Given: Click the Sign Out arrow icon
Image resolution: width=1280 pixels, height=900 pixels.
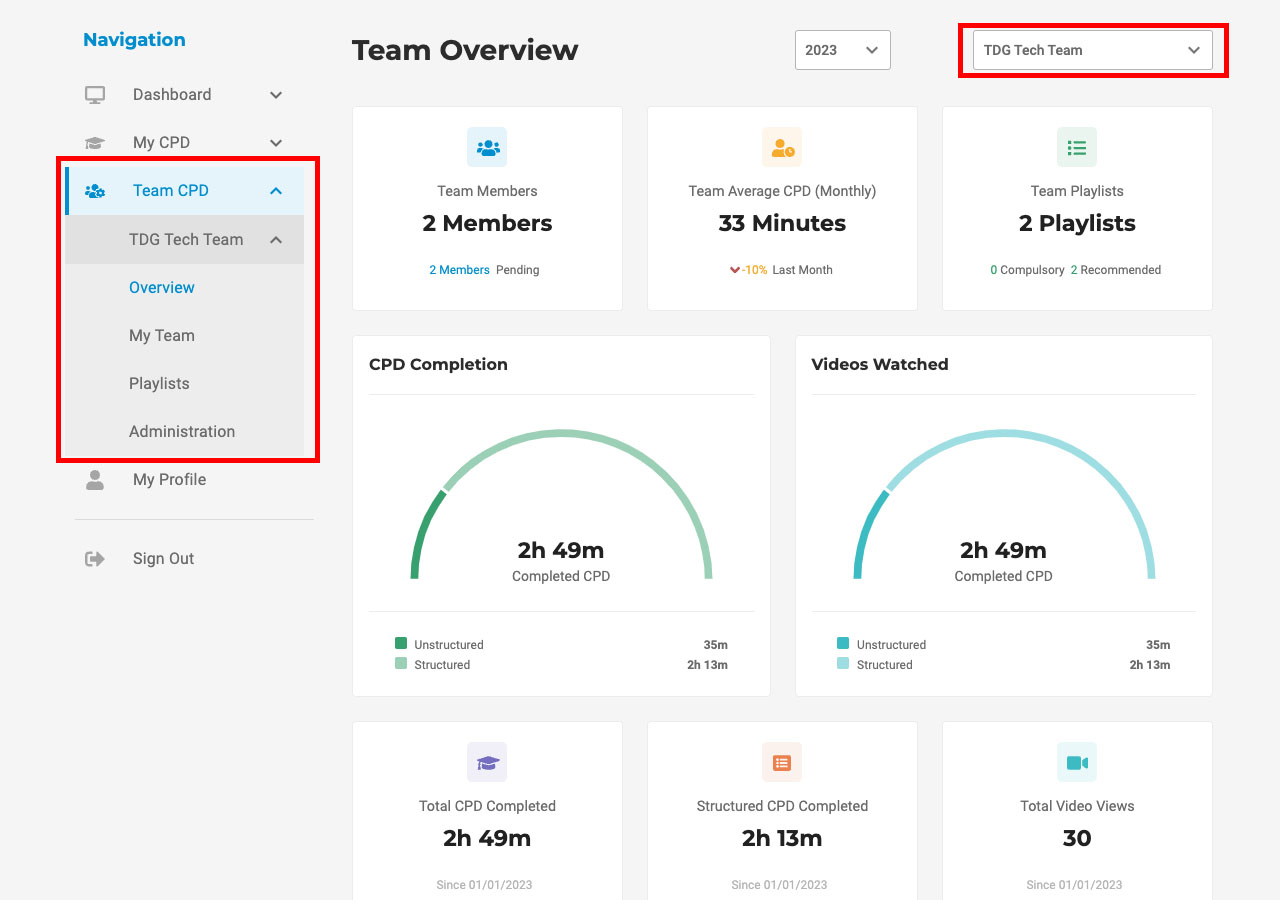Looking at the screenshot, I should 95,559.
